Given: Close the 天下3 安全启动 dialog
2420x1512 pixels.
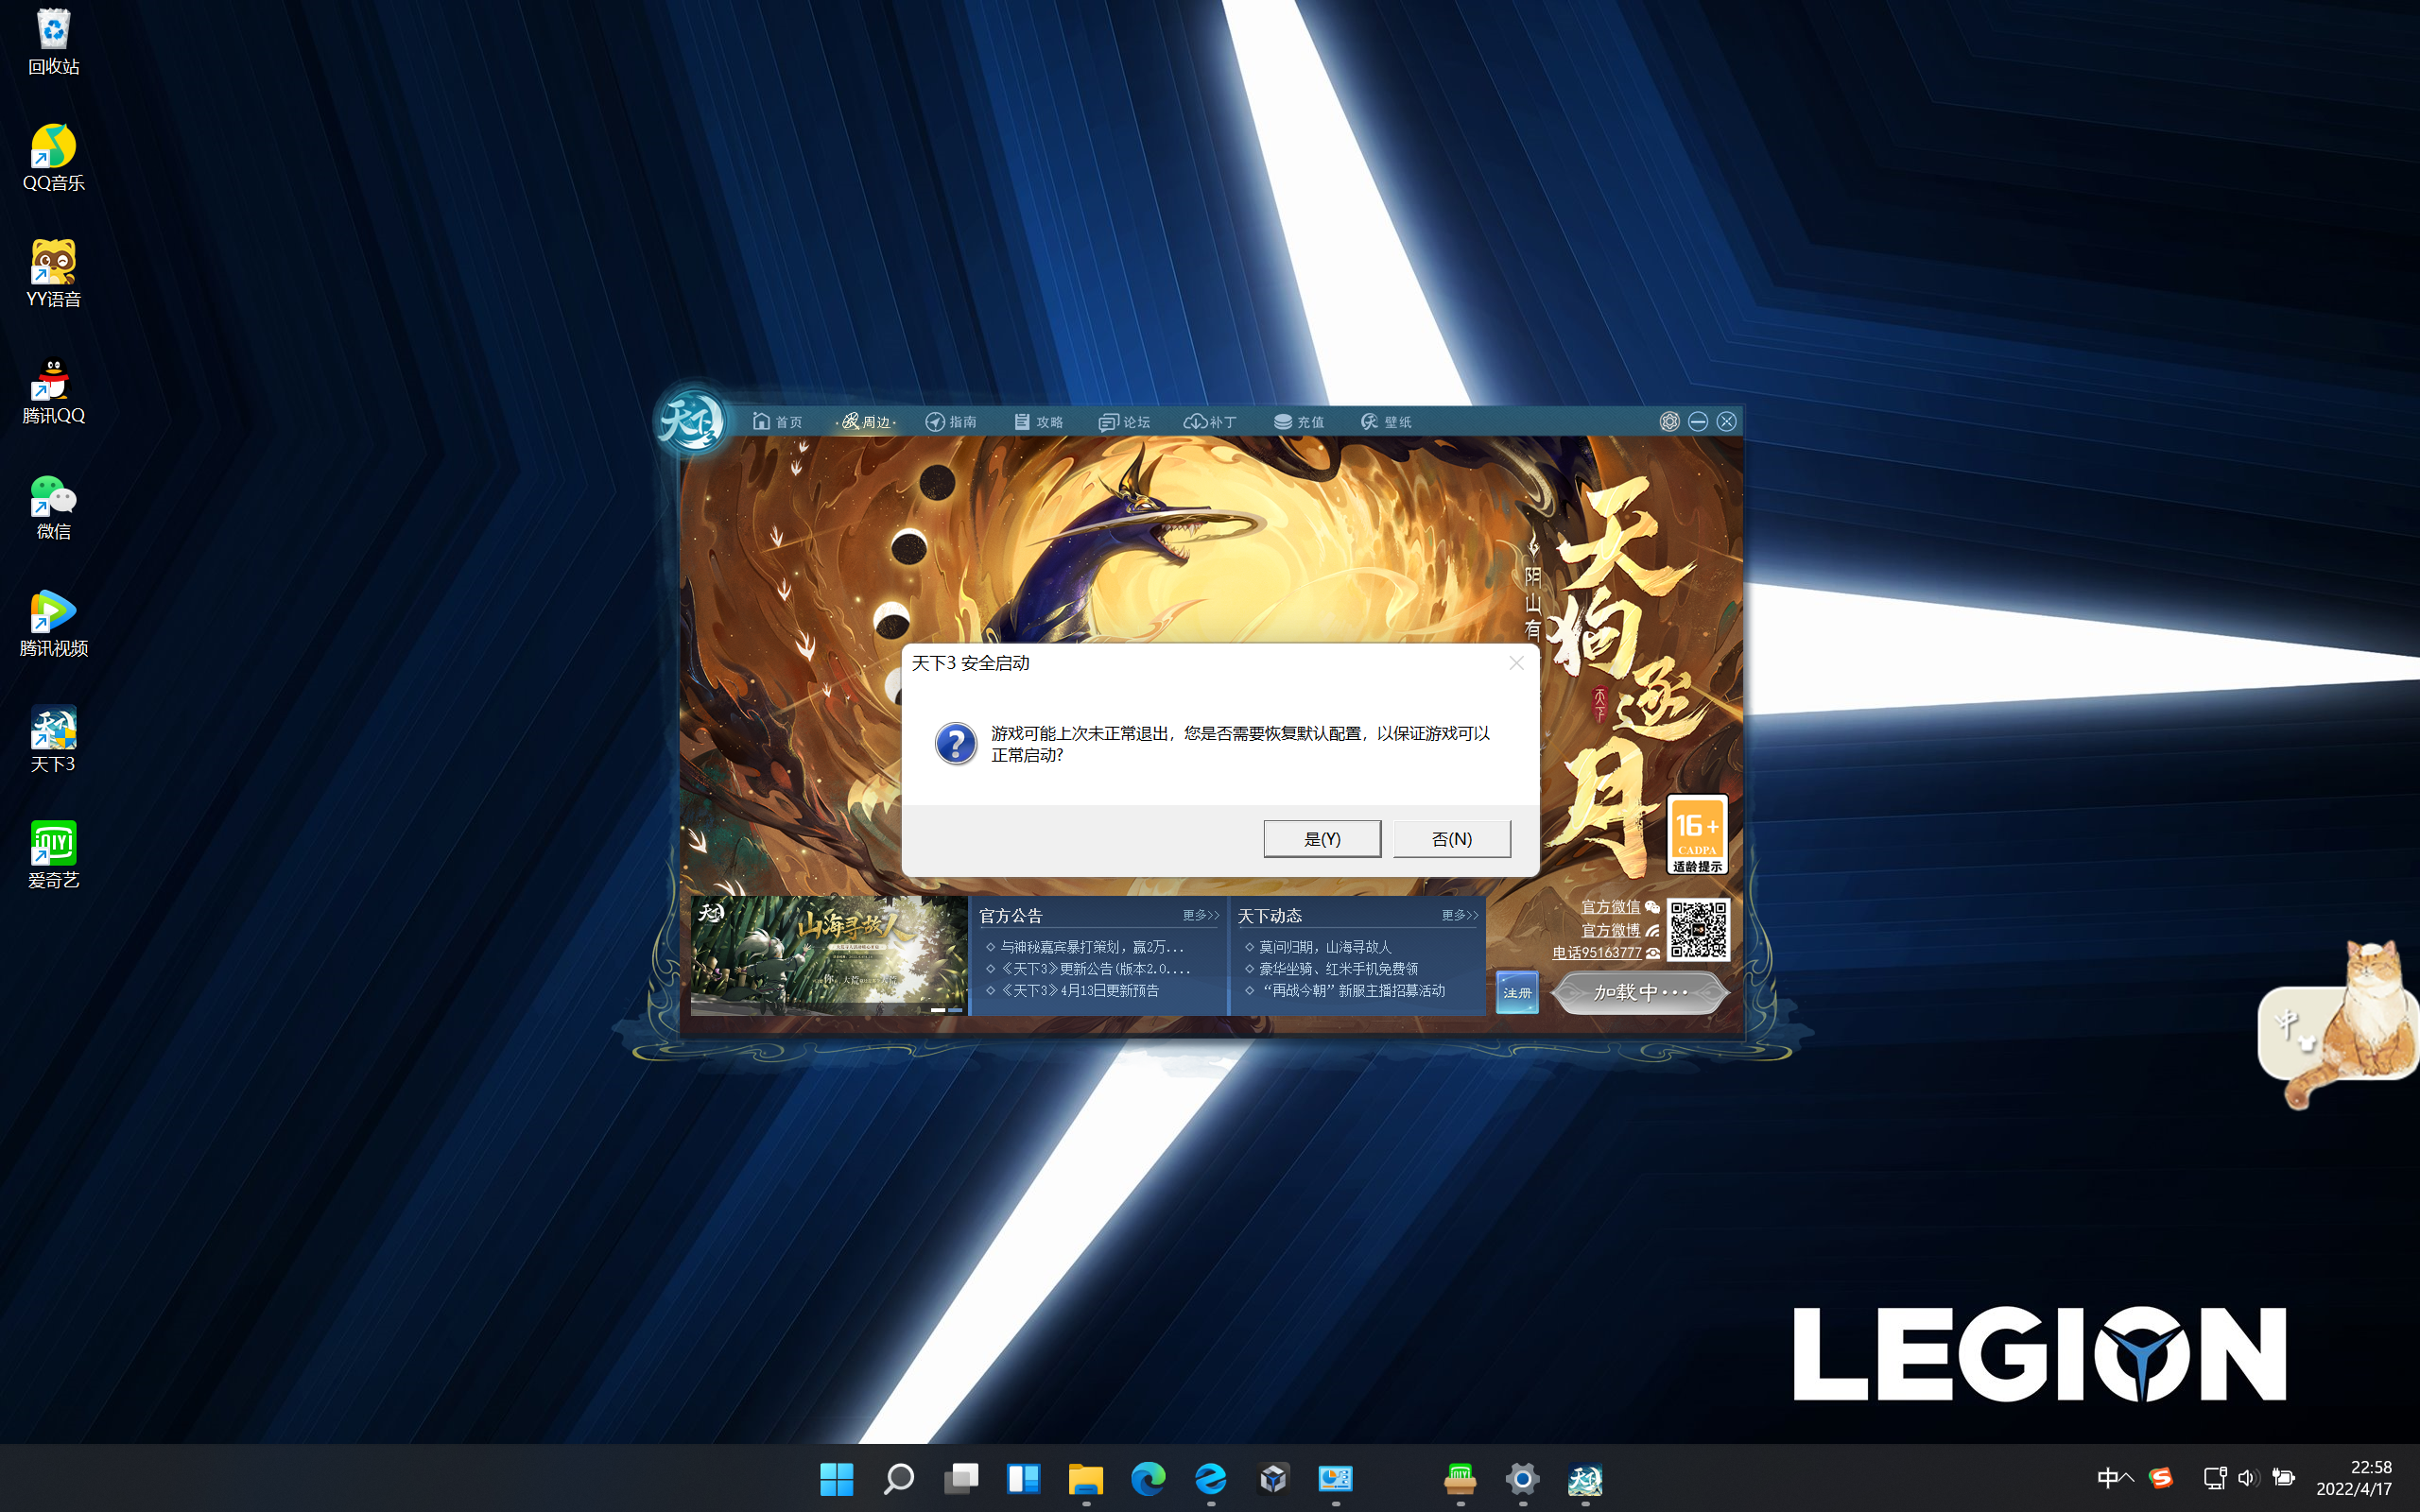Looking at the screenshot, I should click(1516, 663).
